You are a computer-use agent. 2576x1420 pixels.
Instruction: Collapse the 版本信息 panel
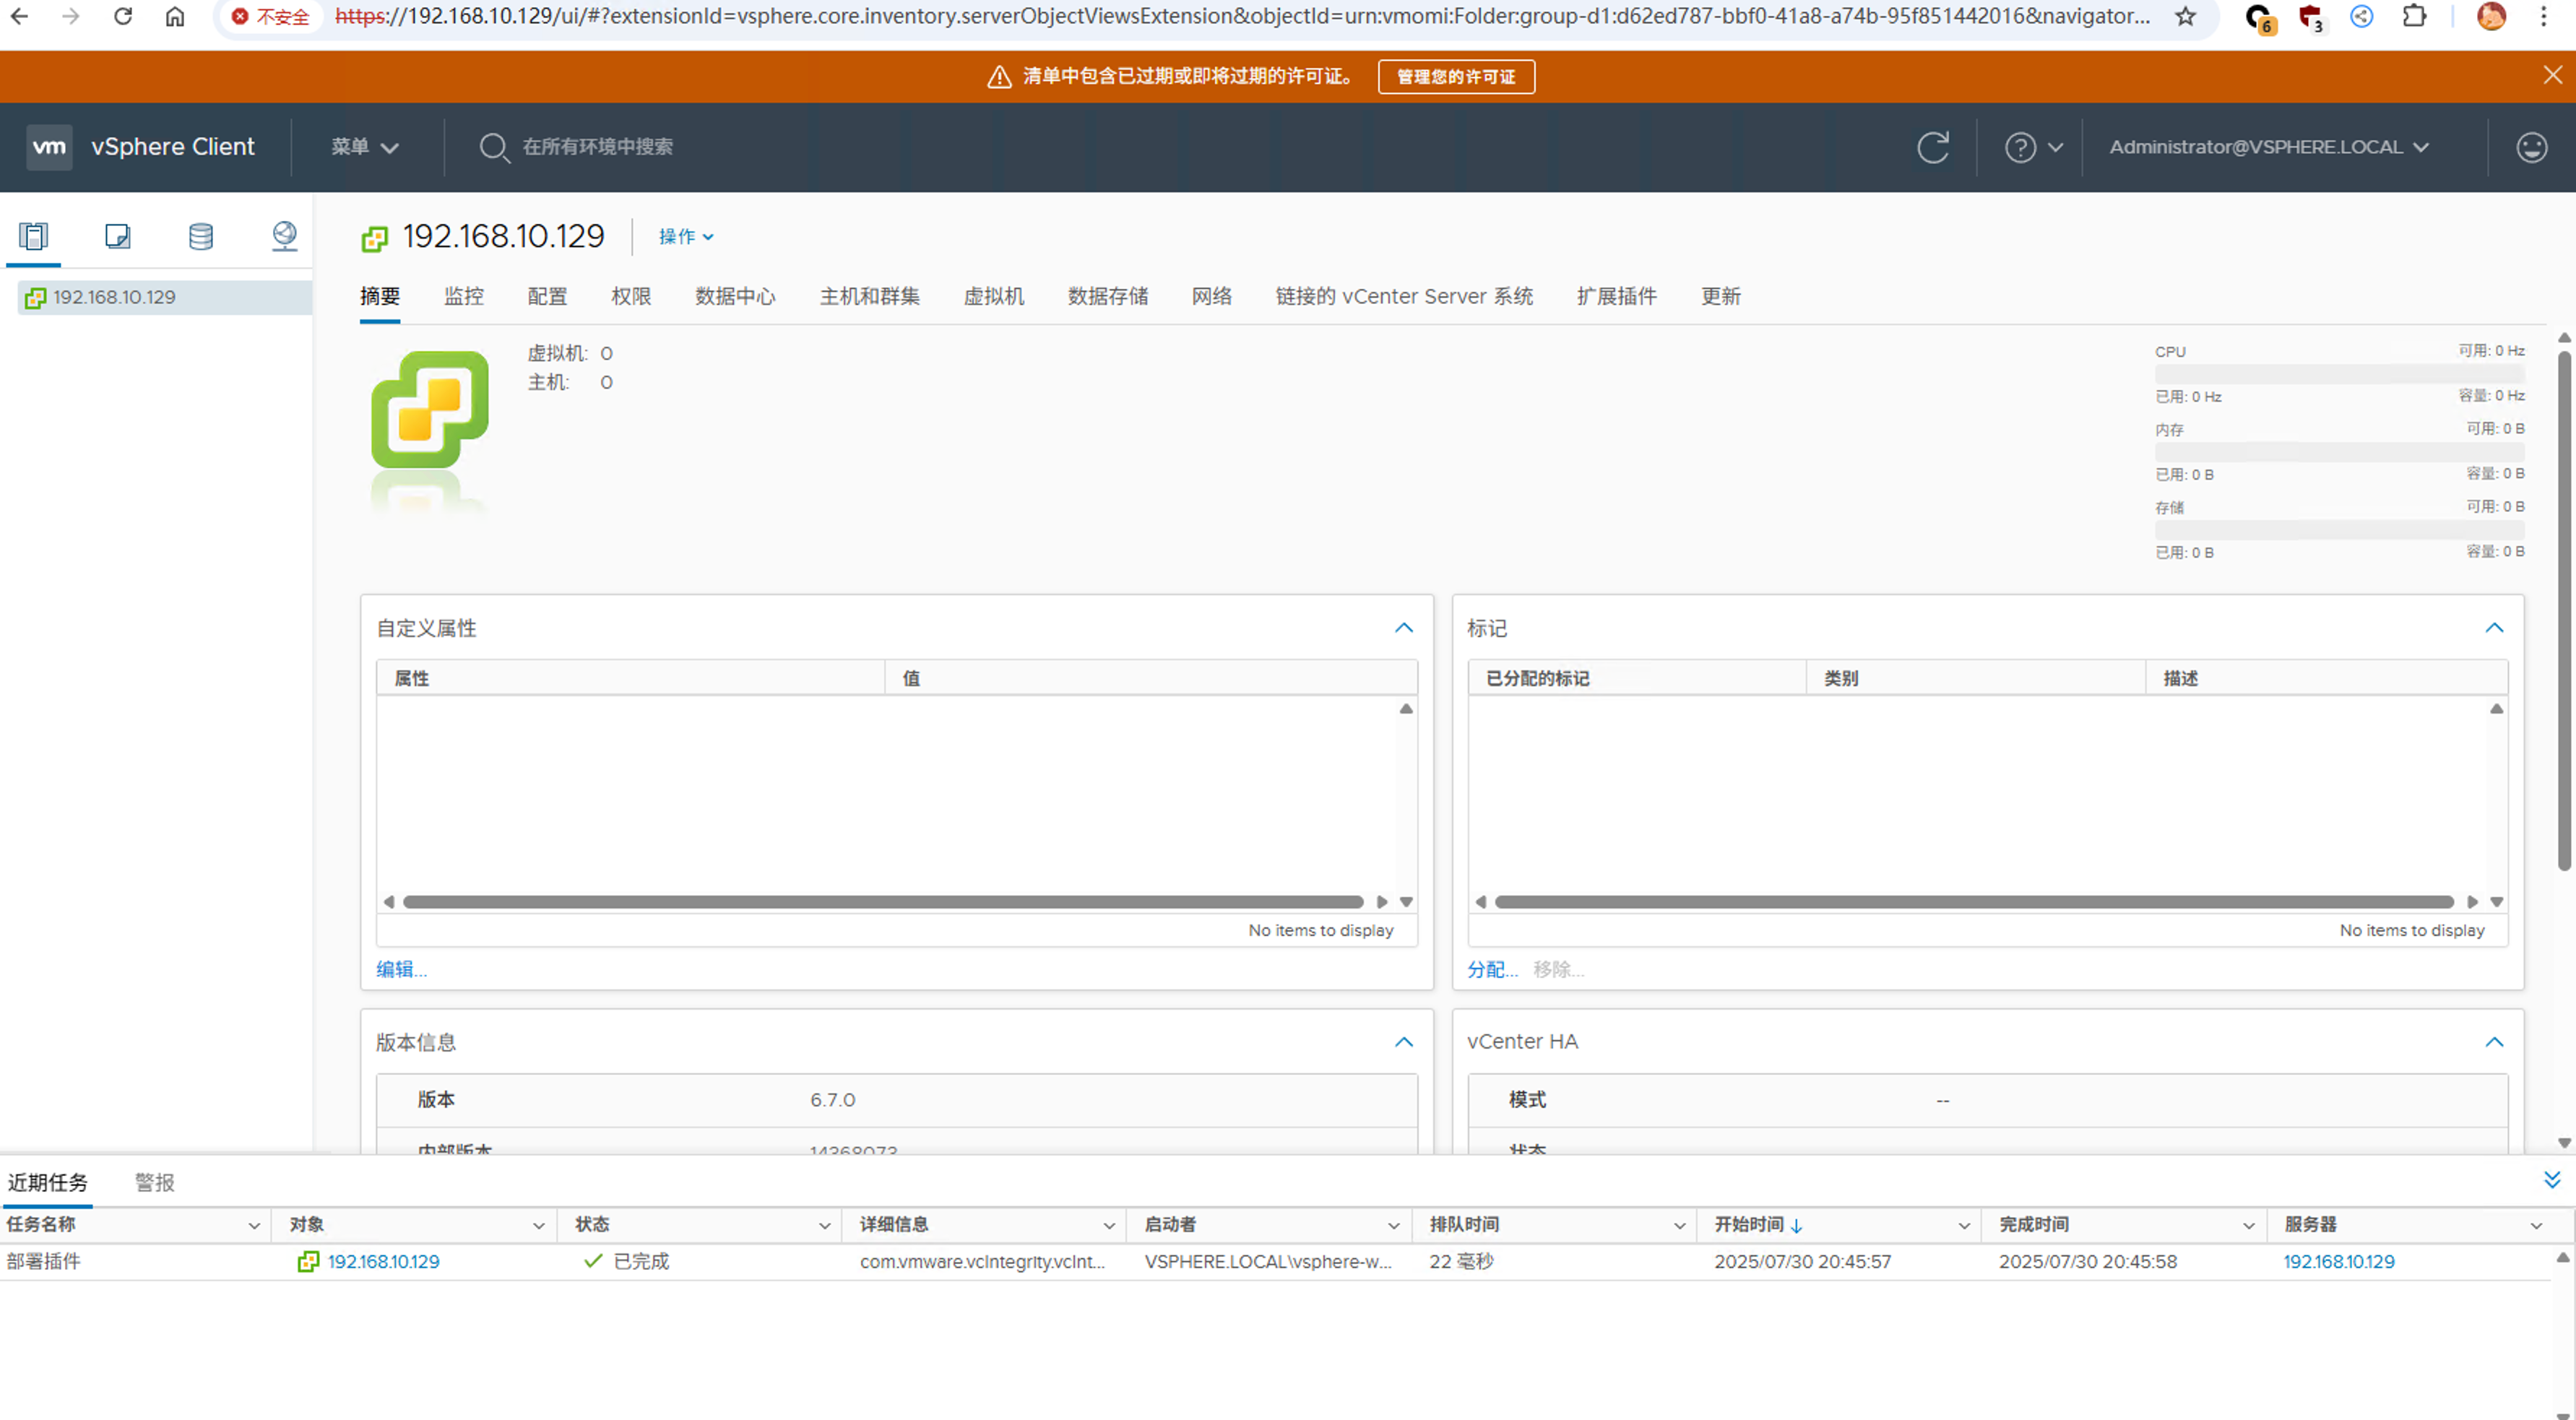point(1403,1041)
